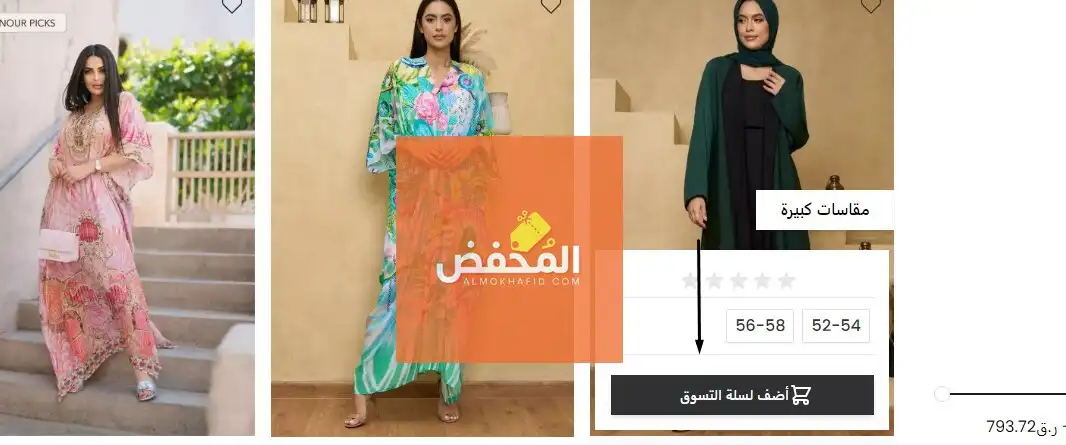Open the green floral kaftan product image
1066x445 pixels.
(422, 217)
